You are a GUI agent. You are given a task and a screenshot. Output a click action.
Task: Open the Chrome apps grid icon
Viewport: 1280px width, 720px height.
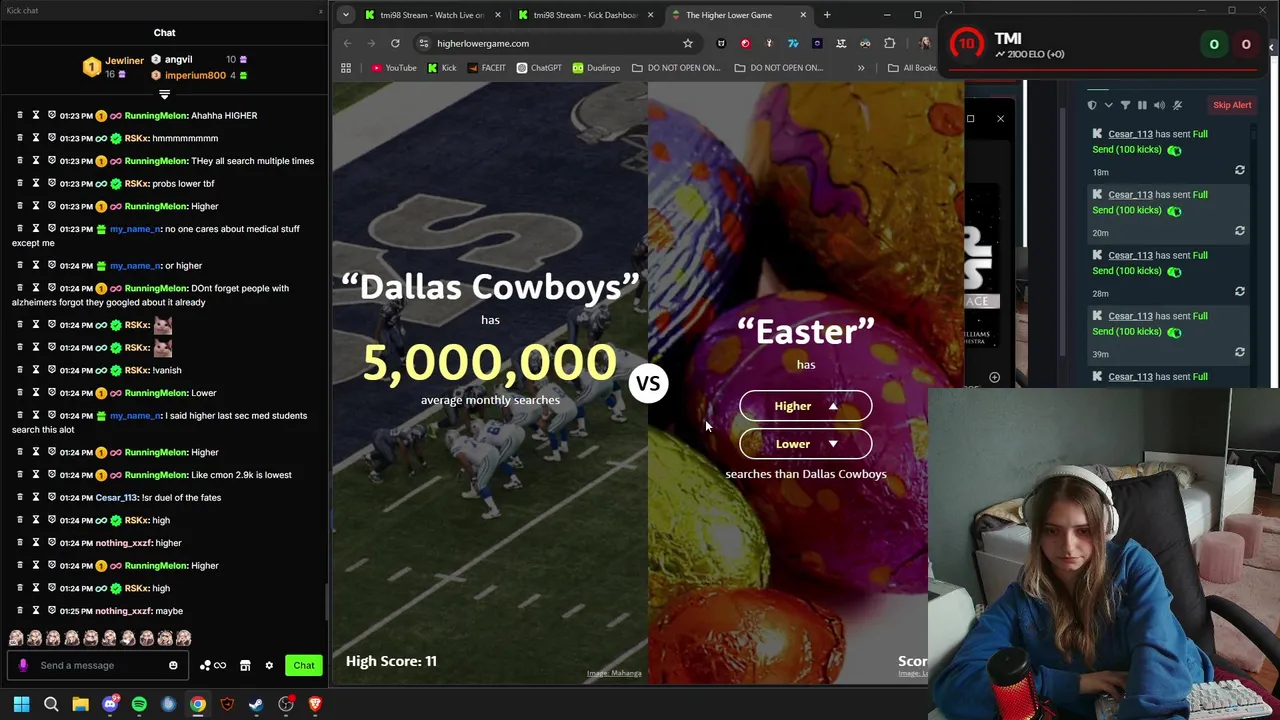point(346,68)
